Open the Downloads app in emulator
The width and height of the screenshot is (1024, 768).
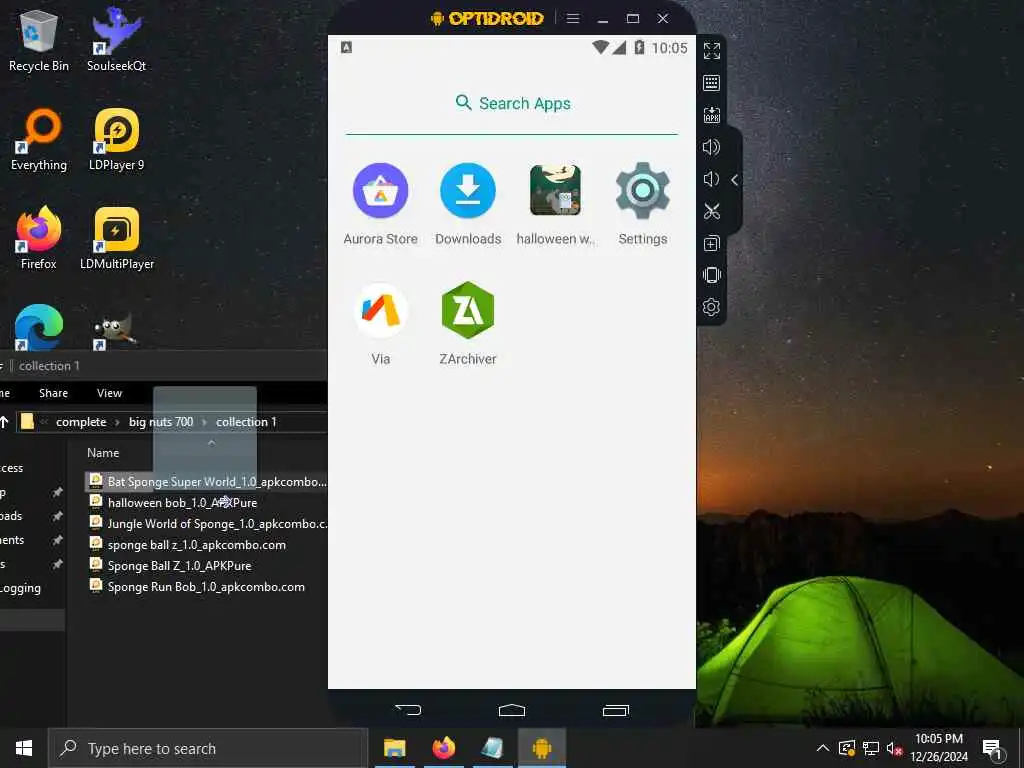(x=468, y=204)
